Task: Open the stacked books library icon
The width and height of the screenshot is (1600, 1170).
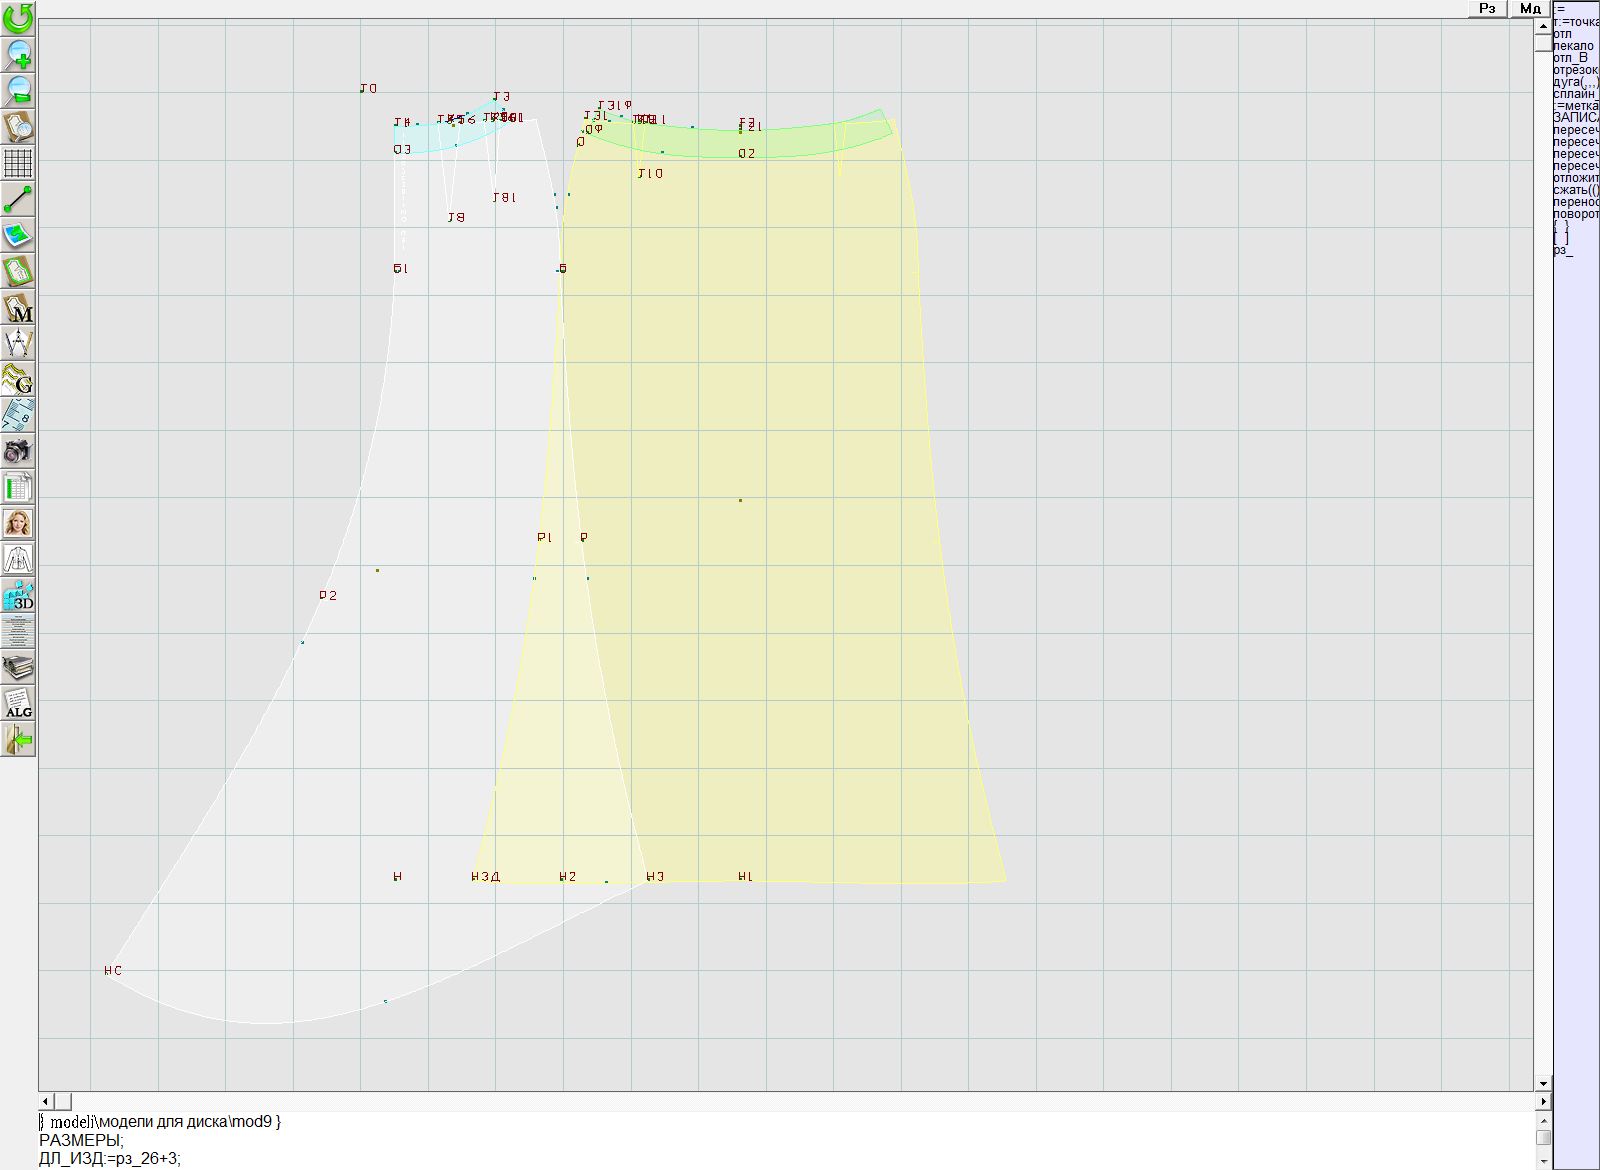Action: (x=18, y=667)
